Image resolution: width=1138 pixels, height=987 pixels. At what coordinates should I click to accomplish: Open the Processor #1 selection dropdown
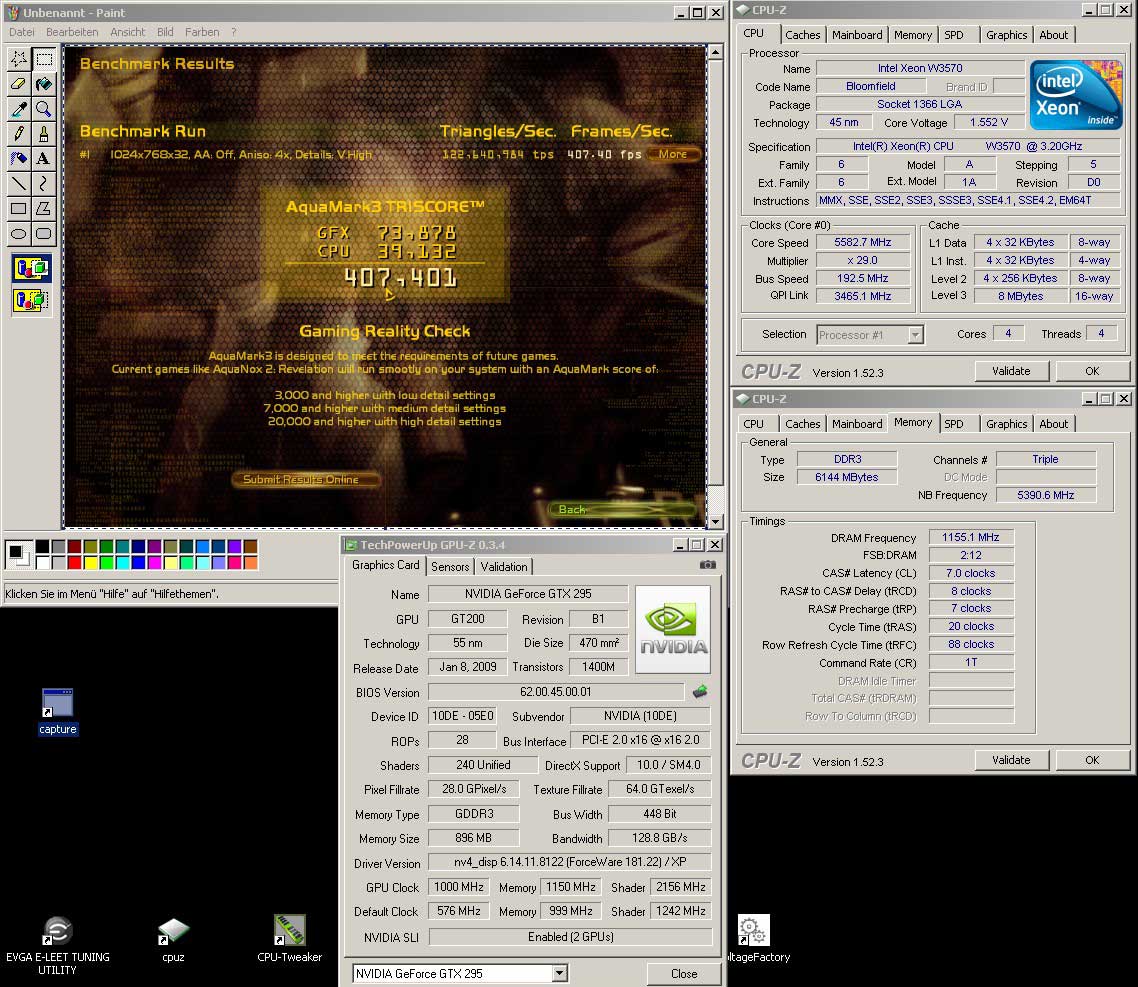point(915,335)
